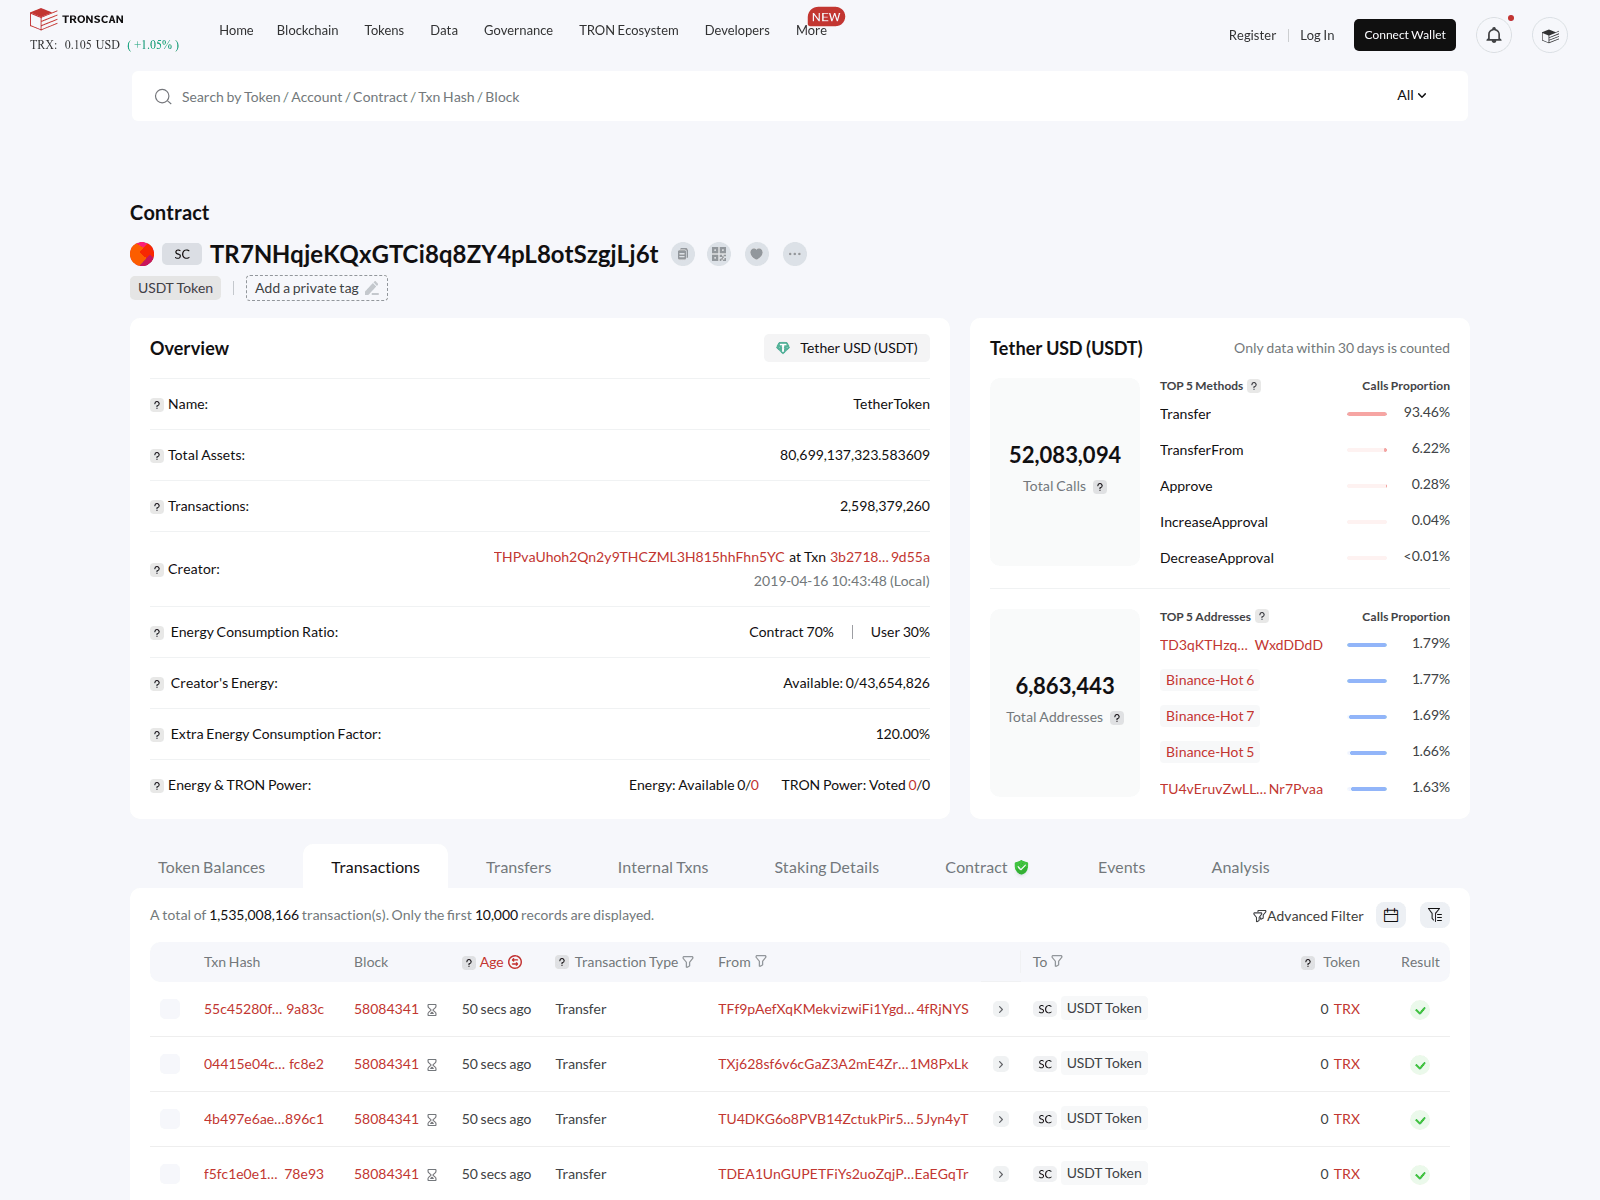The width and height of the screenshot is (1600, 1200).
Task: Switch to the Staking Details tab
Action: pyautogui.click(x=826, y=867)
